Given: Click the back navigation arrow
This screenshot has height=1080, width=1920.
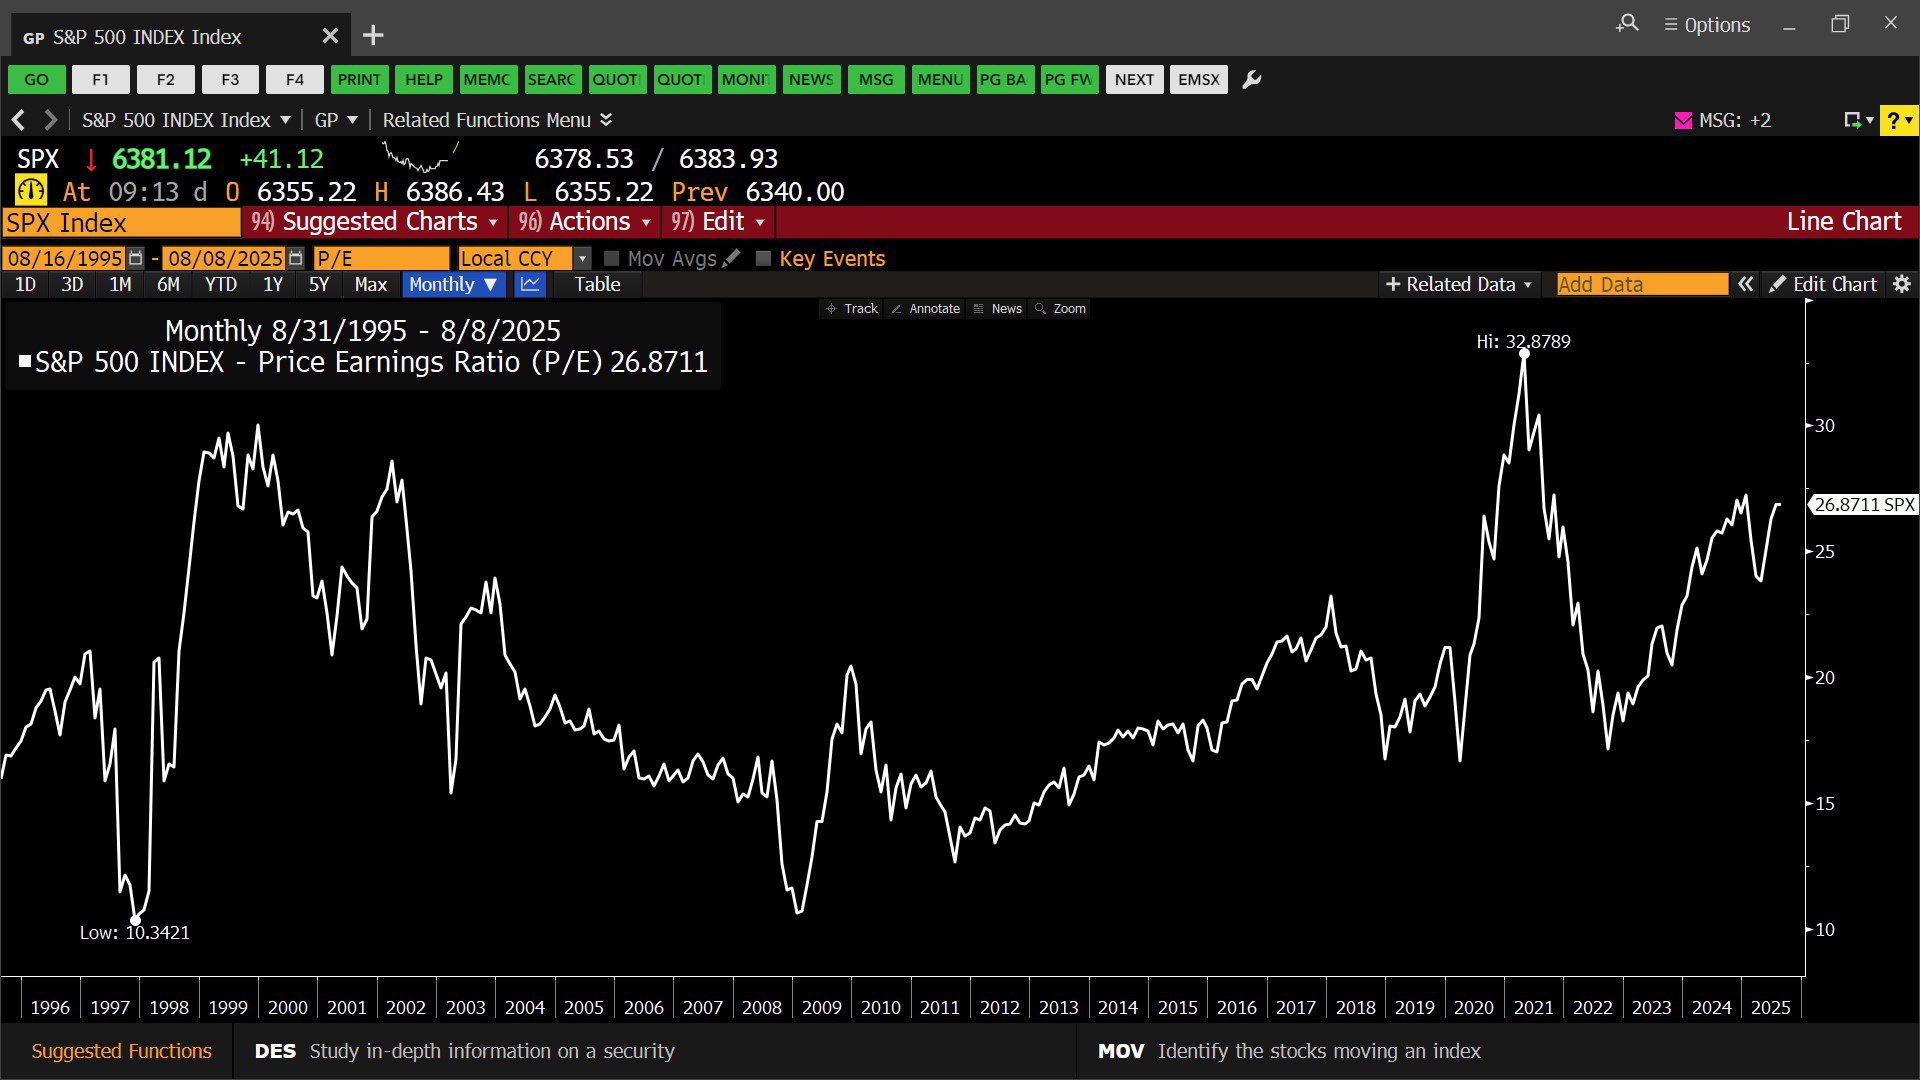Looking at the screenshot, I should pos(18,120).
